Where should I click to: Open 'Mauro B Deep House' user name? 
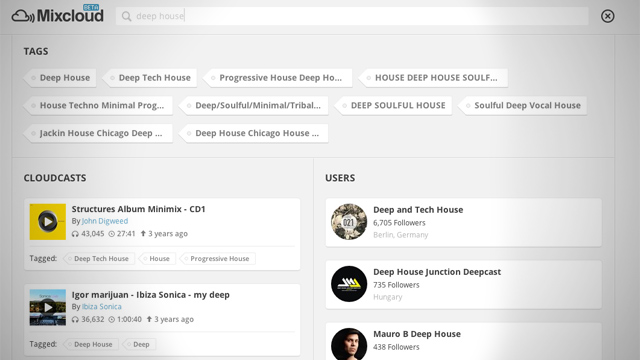point(417,334)
